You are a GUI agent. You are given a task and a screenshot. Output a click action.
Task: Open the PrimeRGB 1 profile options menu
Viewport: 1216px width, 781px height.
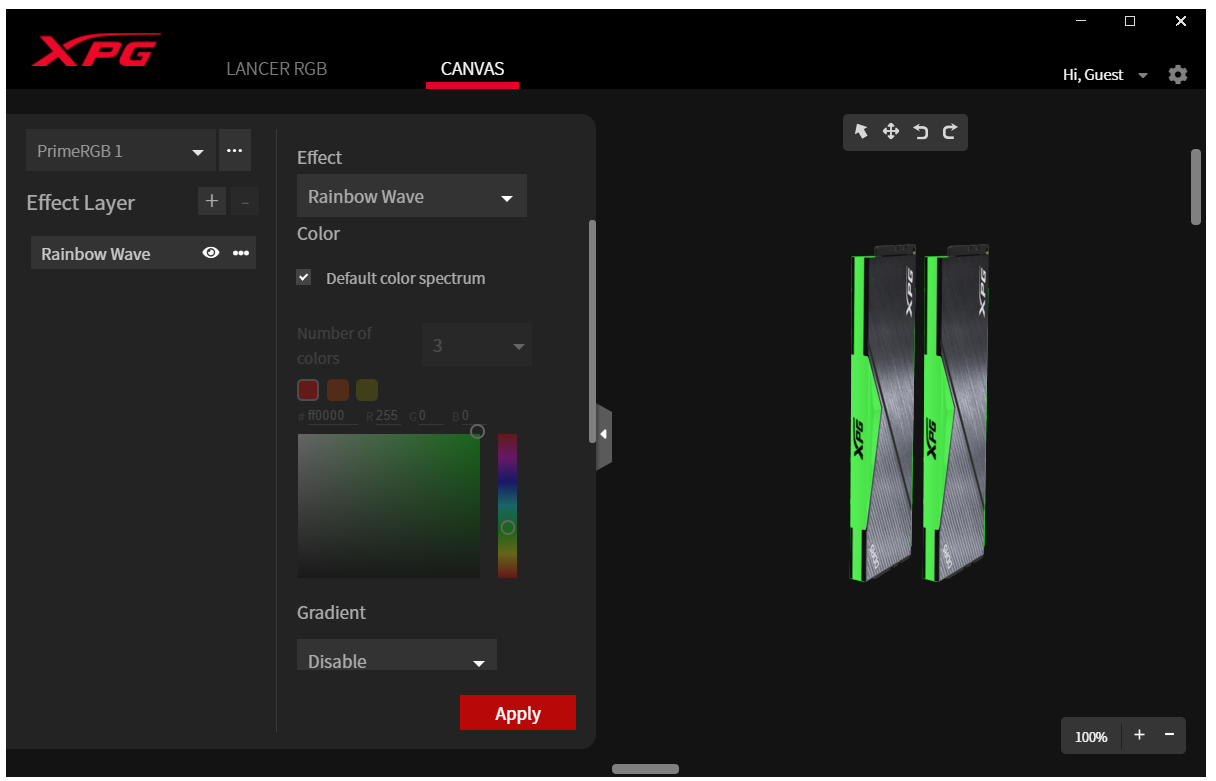(234, 151)
